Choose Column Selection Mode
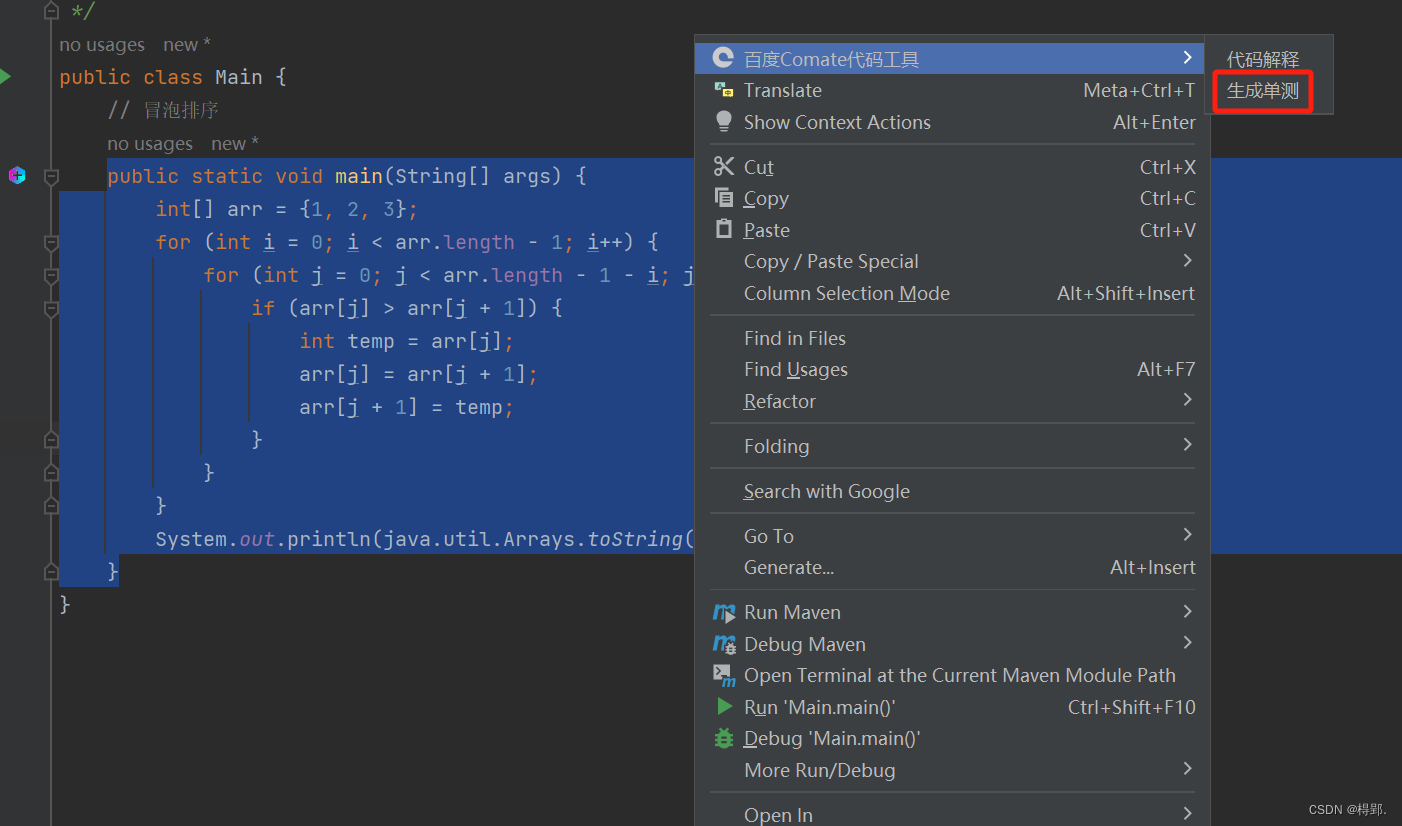 pyautogui.click(x=953, y=293)
